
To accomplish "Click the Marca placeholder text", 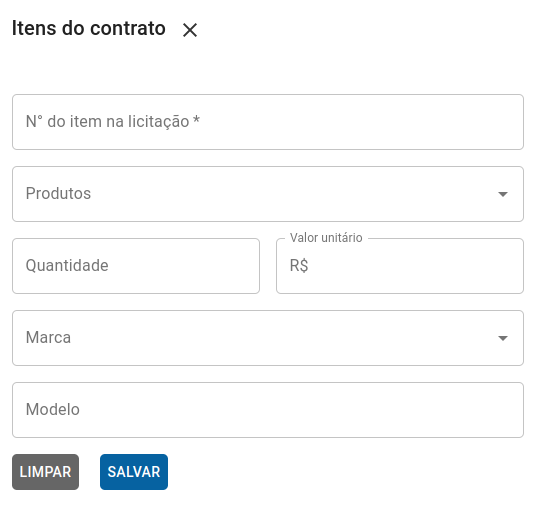I will (48, 337).
